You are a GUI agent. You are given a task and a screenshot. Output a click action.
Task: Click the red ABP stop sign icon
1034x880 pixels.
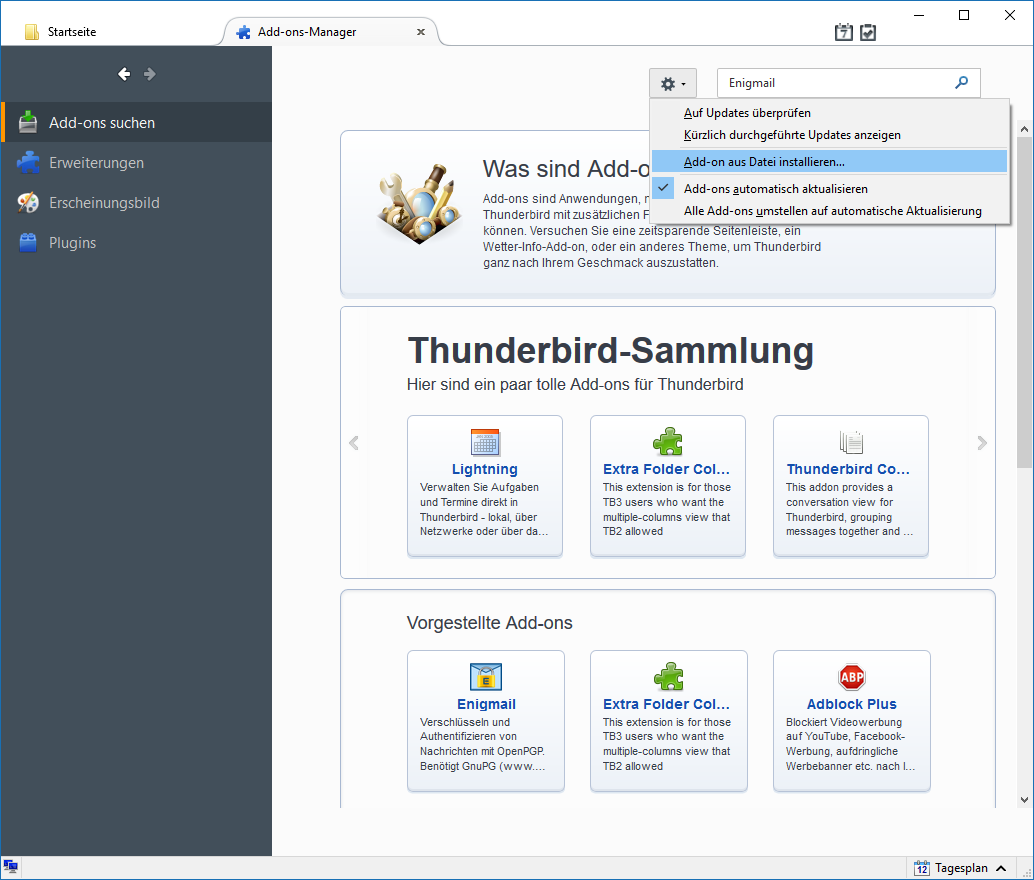[852, 677]
